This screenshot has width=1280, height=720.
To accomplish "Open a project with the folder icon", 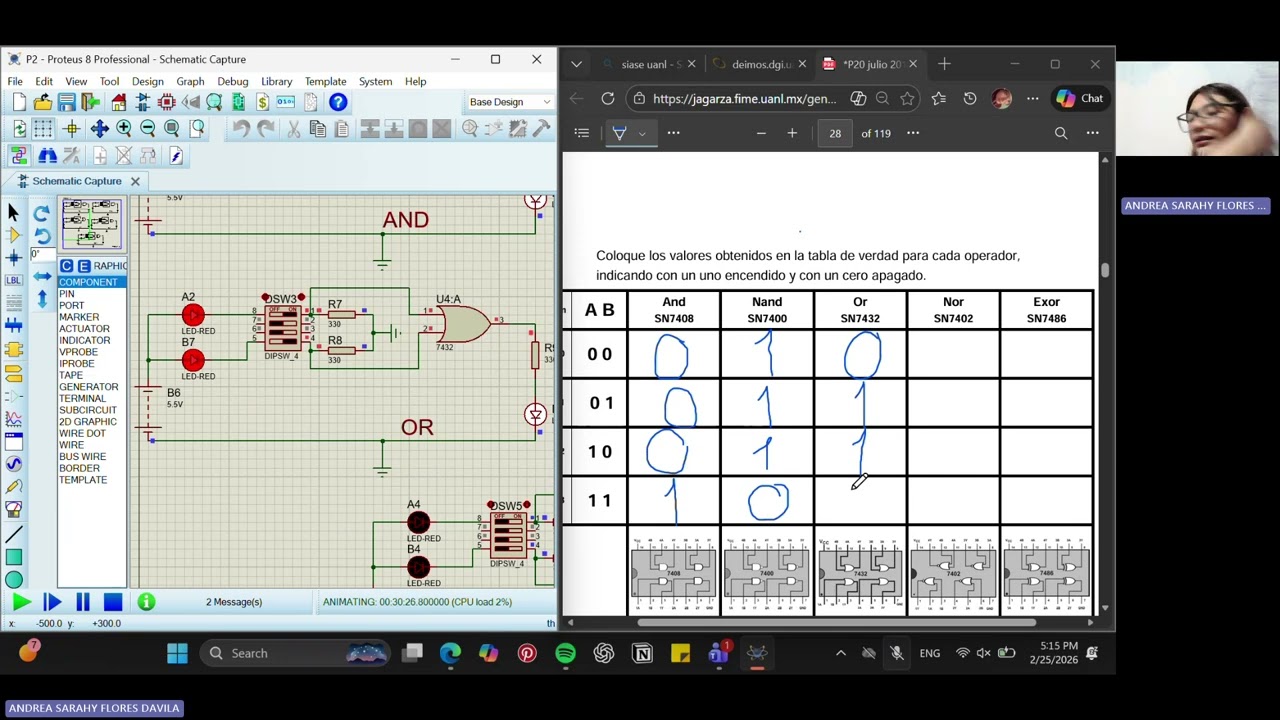I will (43, 102).
